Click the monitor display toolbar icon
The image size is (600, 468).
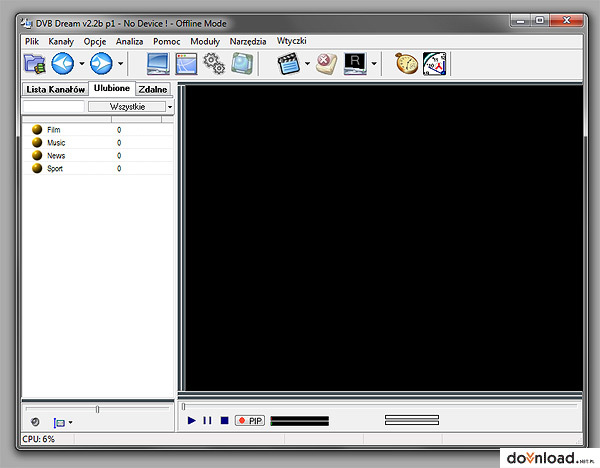click(158, 64)
